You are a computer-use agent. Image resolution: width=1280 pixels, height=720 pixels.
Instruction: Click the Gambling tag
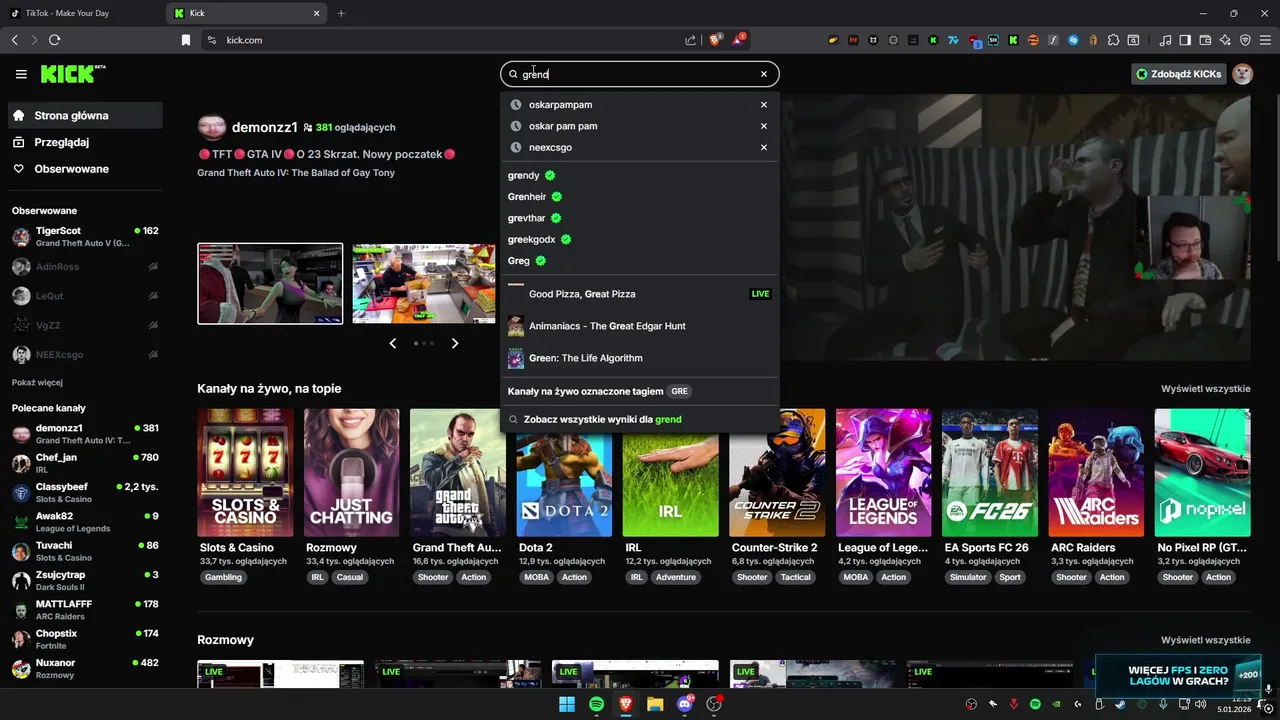(x=223, y=577)
